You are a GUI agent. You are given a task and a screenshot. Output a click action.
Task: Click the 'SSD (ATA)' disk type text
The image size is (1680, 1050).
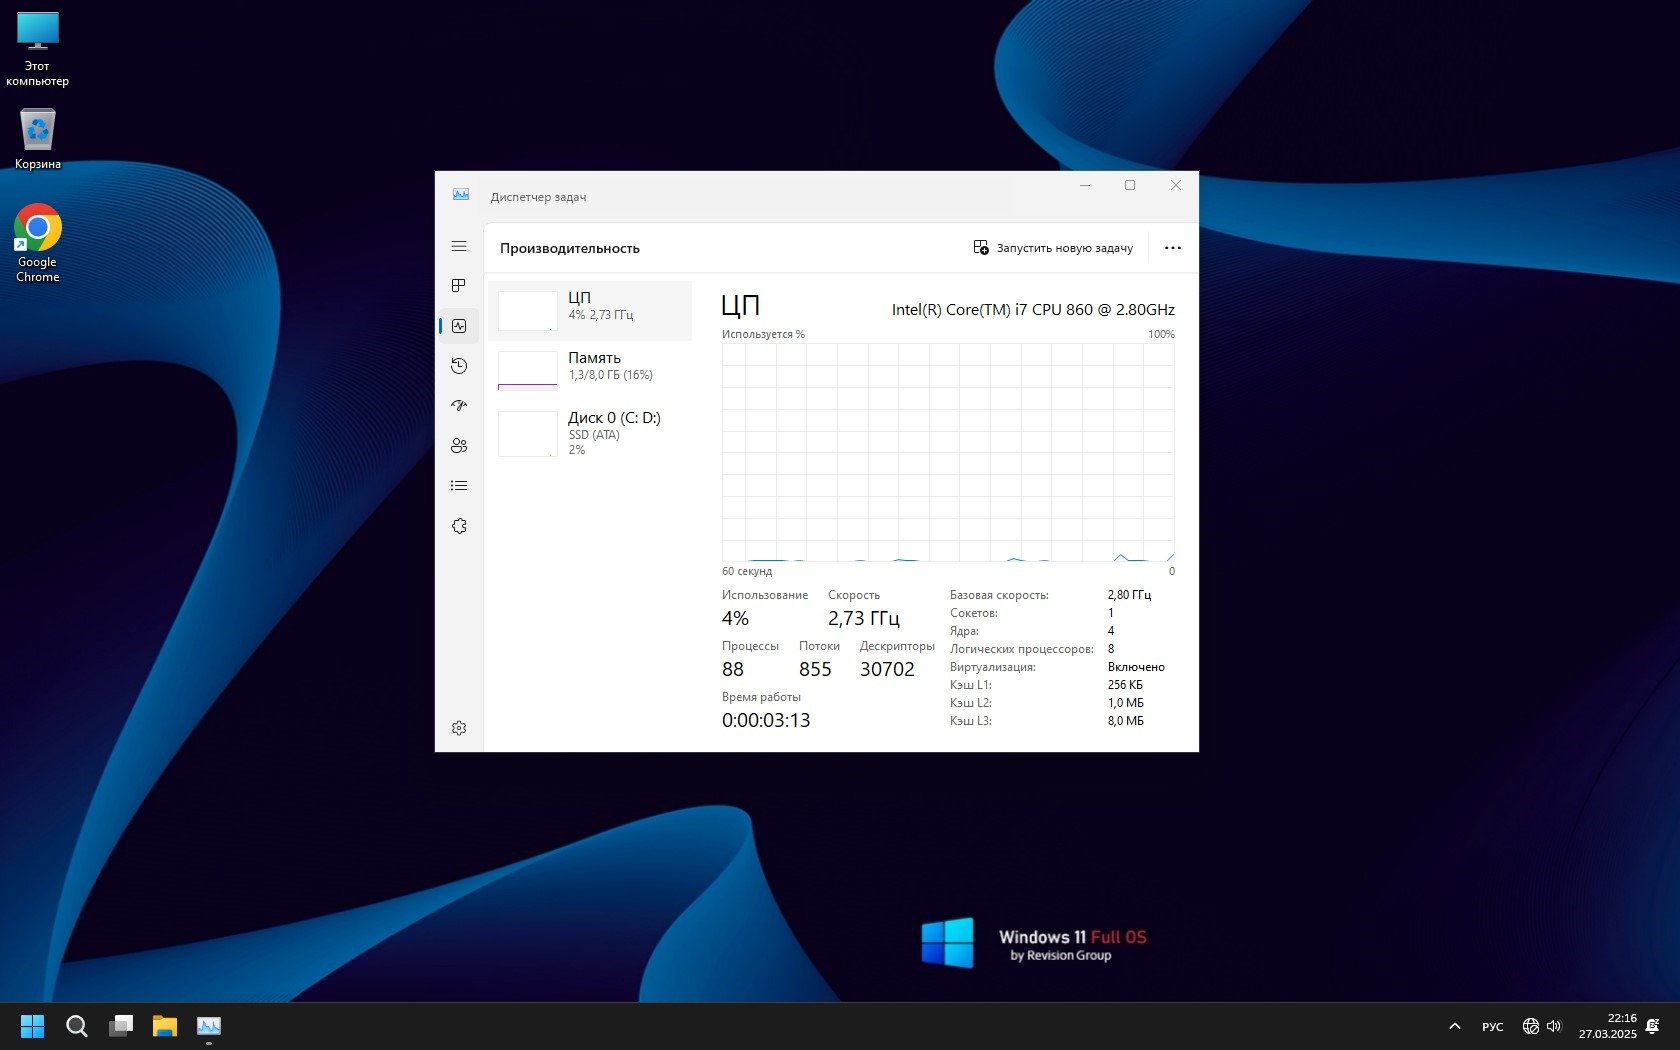point(594,435)
